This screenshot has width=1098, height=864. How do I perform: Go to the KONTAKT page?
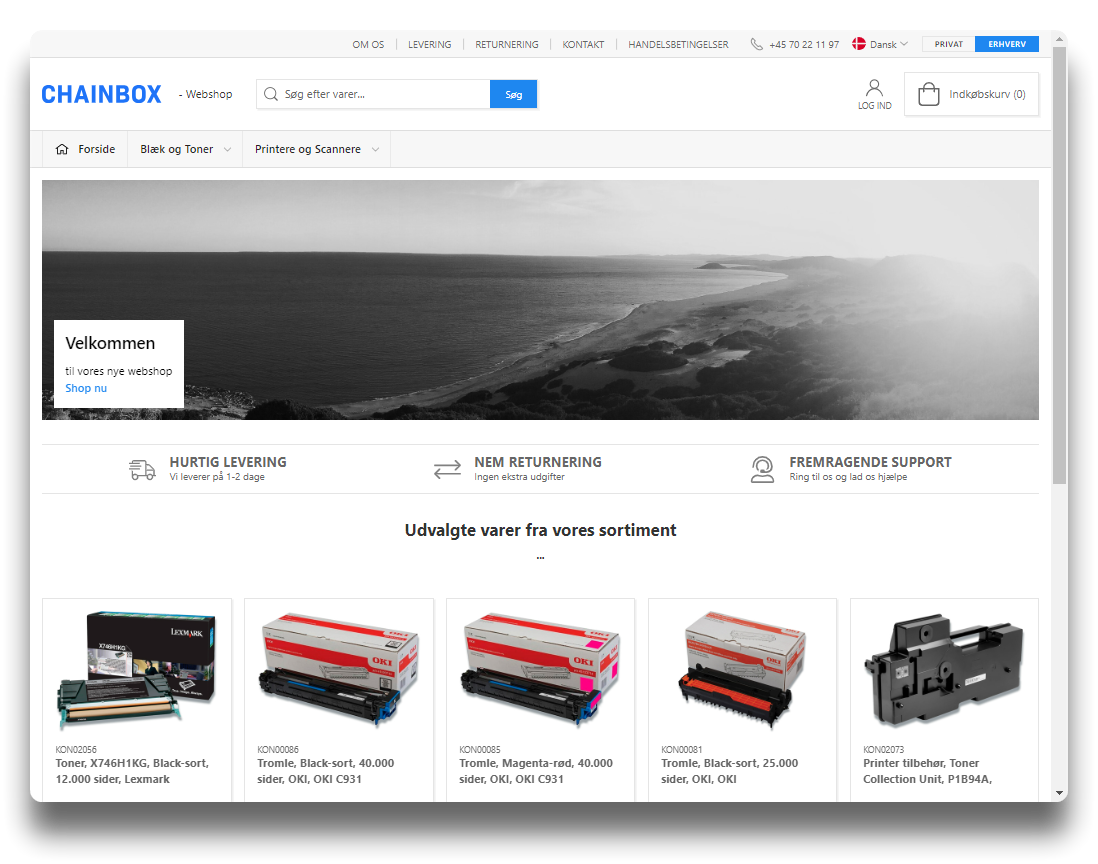pyautogui.click(x=583, y=44)
